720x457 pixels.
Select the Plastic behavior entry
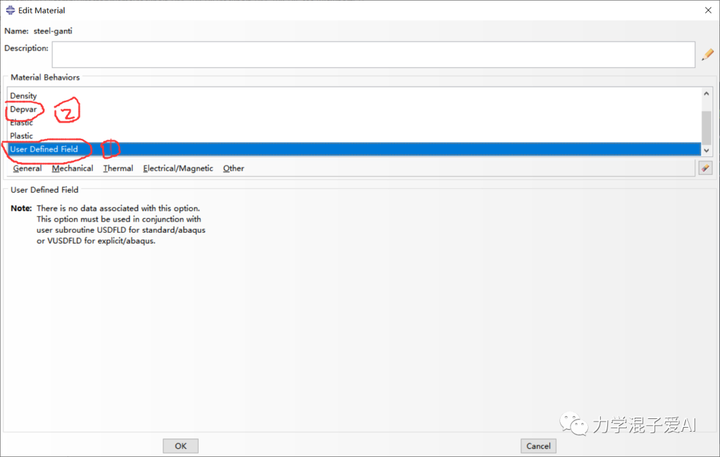point(22,136)
